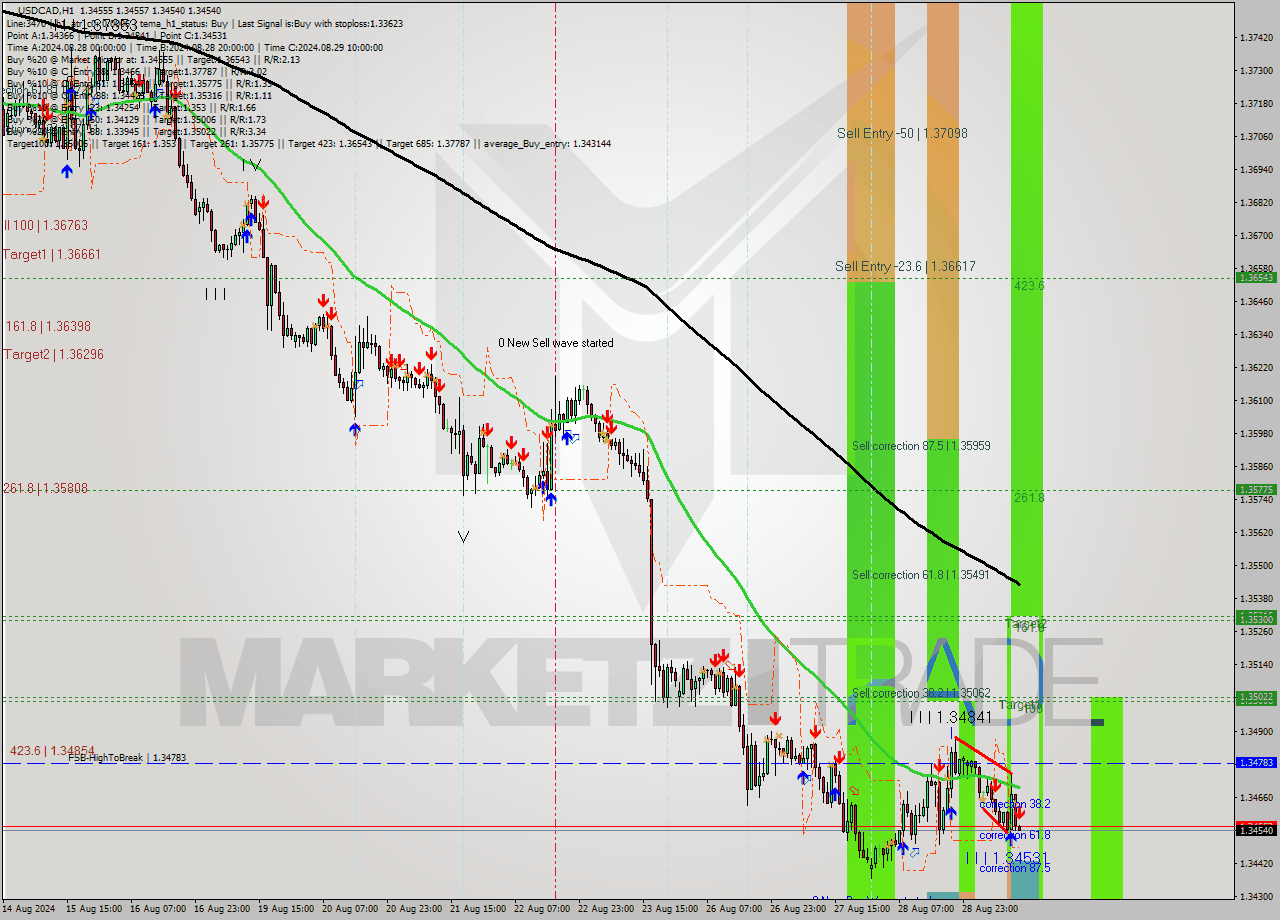1280x920 pixels.
Task: Click the 1.35620 price axis value
Action: [x=1256, y=533]
